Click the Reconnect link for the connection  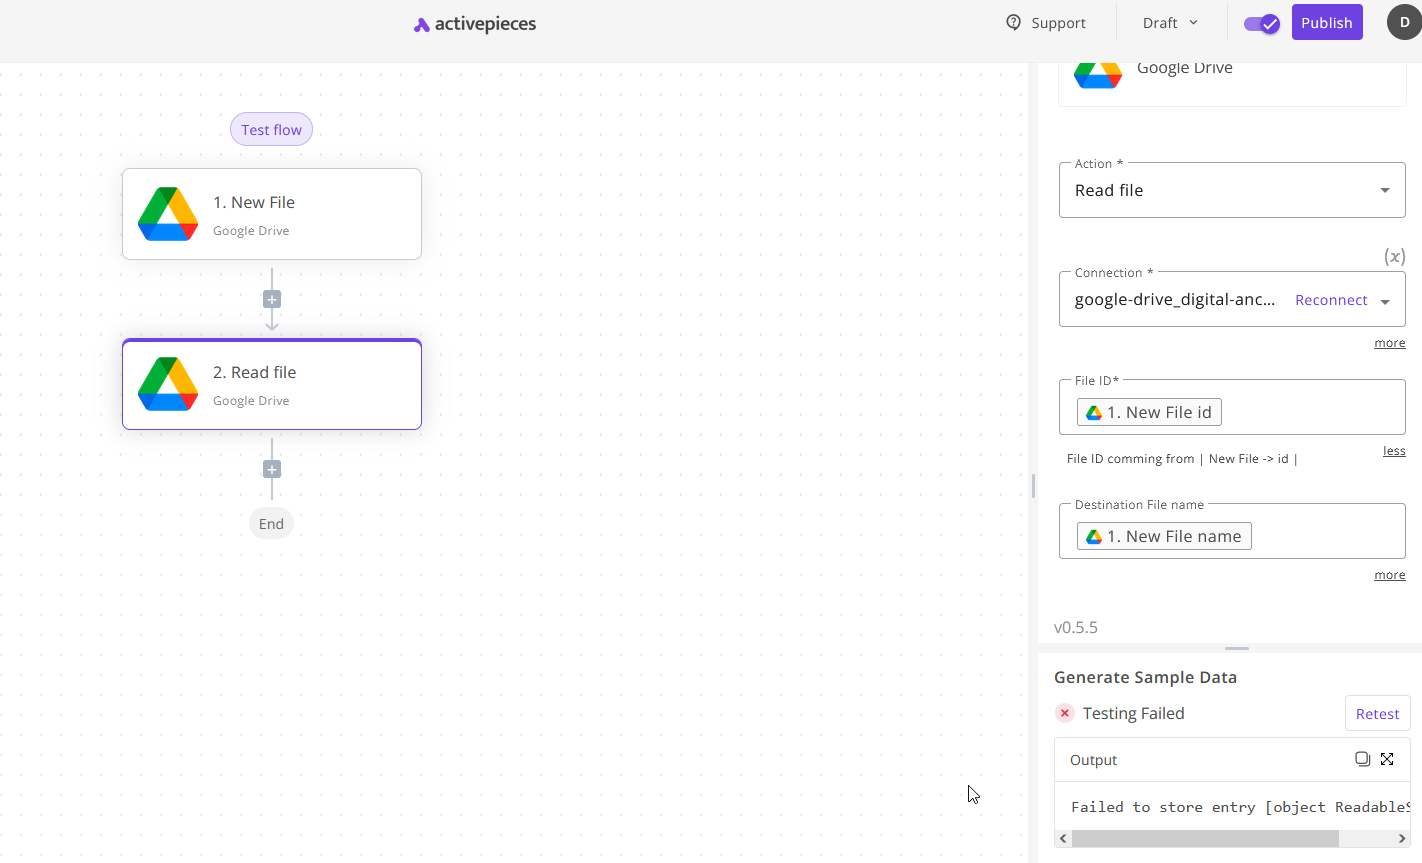[x=1331, y=299]
